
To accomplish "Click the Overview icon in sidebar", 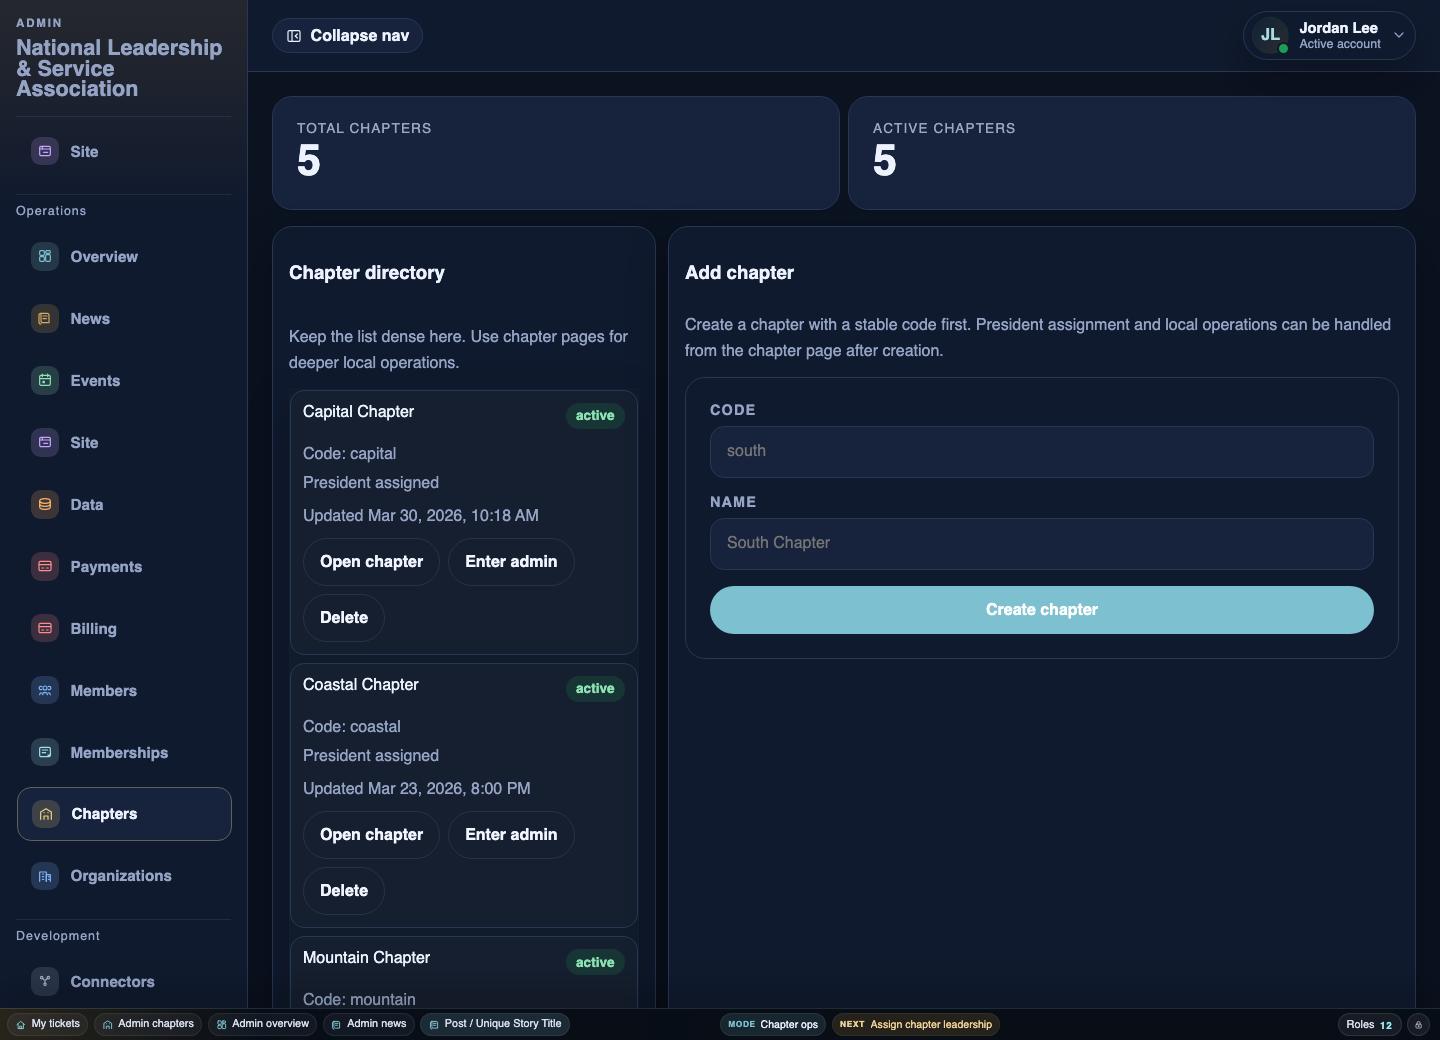I will pyautogui.click(x=45, y=257).
